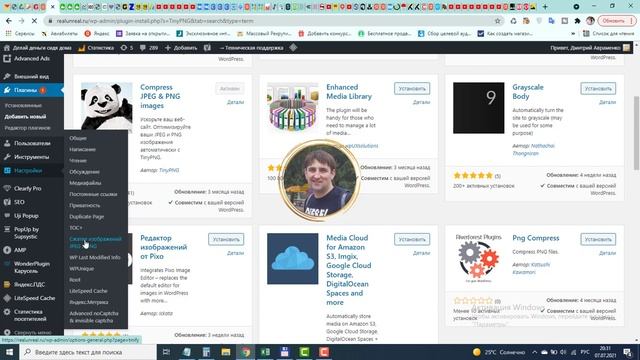Open WonderPlugin Карусель in the sidebar
Viewport: 640px width, 360px height.
pos(32,267)
